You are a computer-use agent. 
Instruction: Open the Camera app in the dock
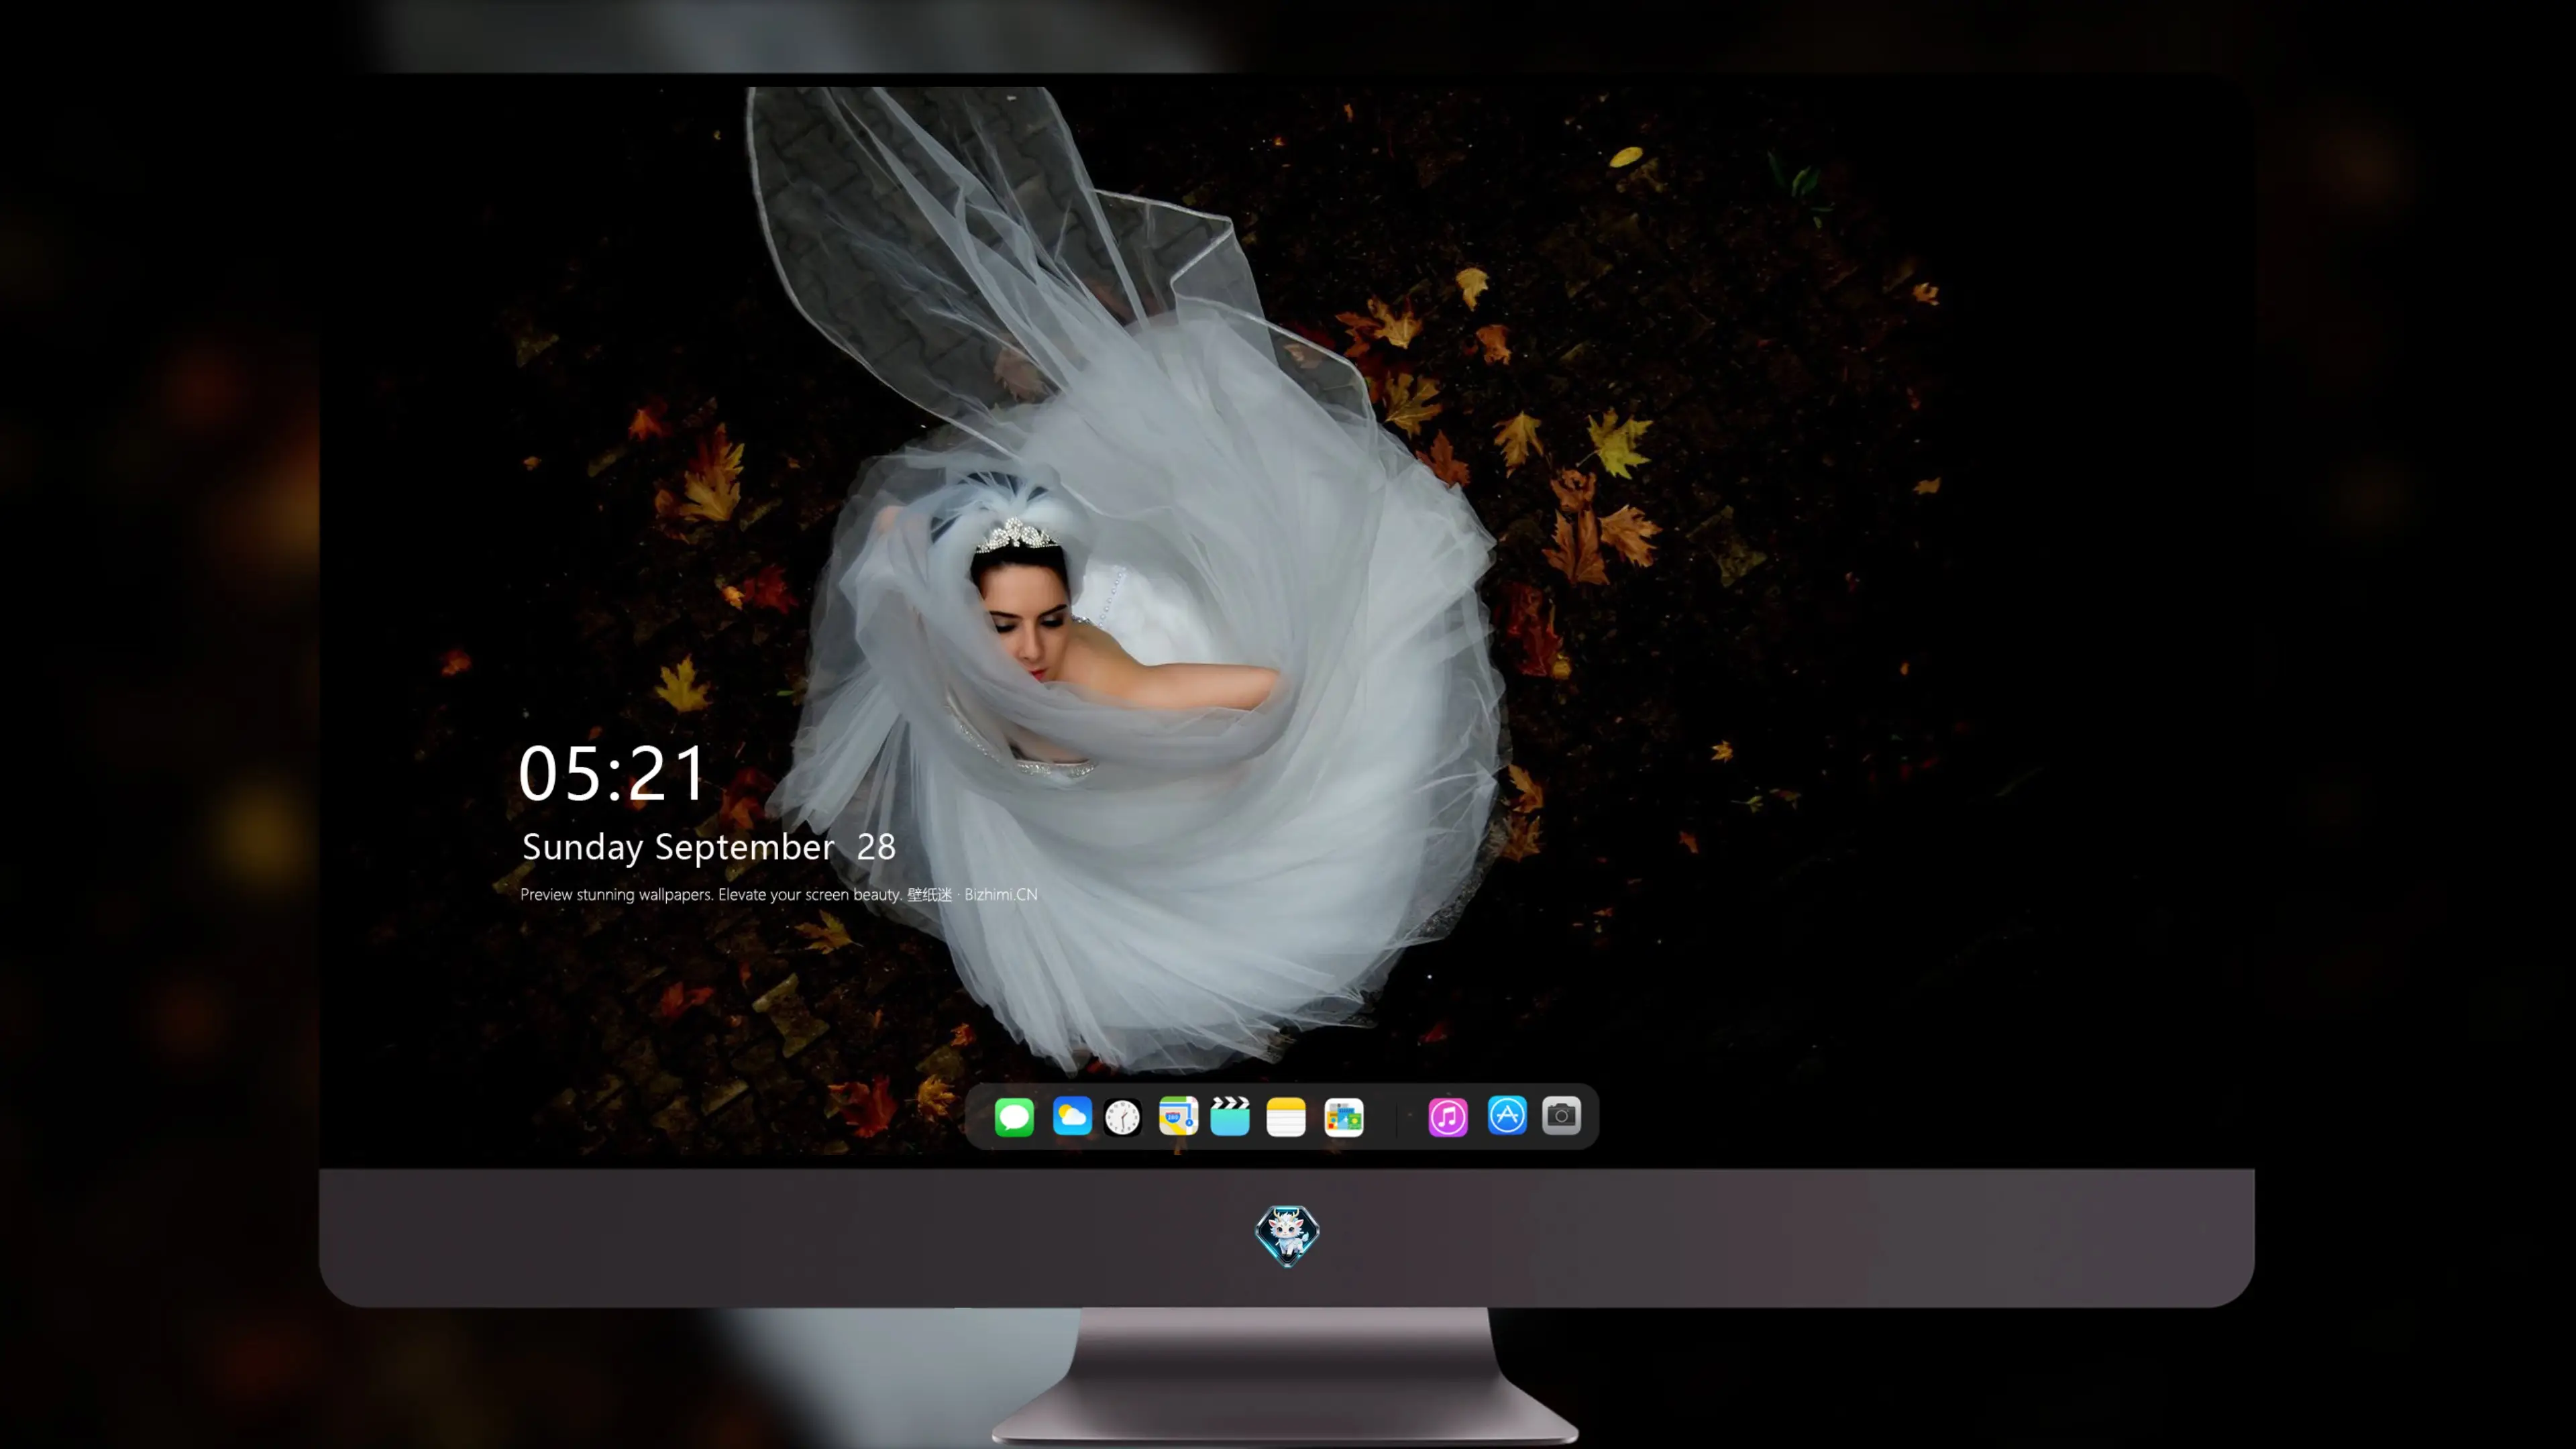coord(1561,1115)
